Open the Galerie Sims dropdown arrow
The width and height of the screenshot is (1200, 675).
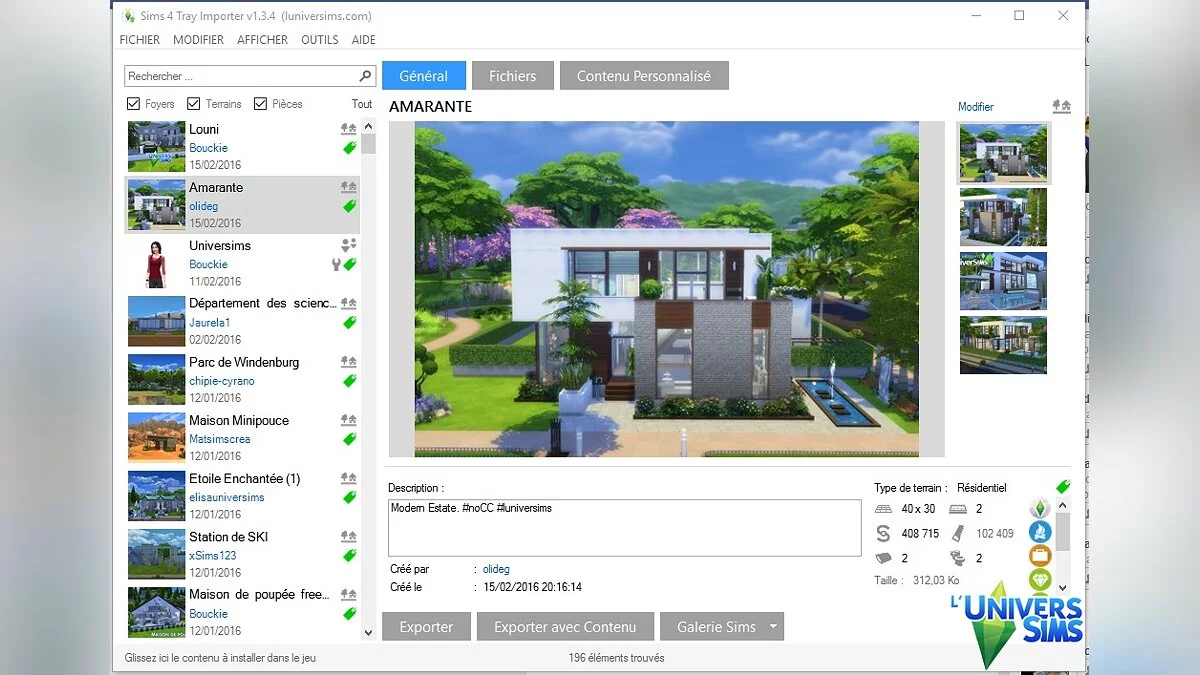click(772, 626)
